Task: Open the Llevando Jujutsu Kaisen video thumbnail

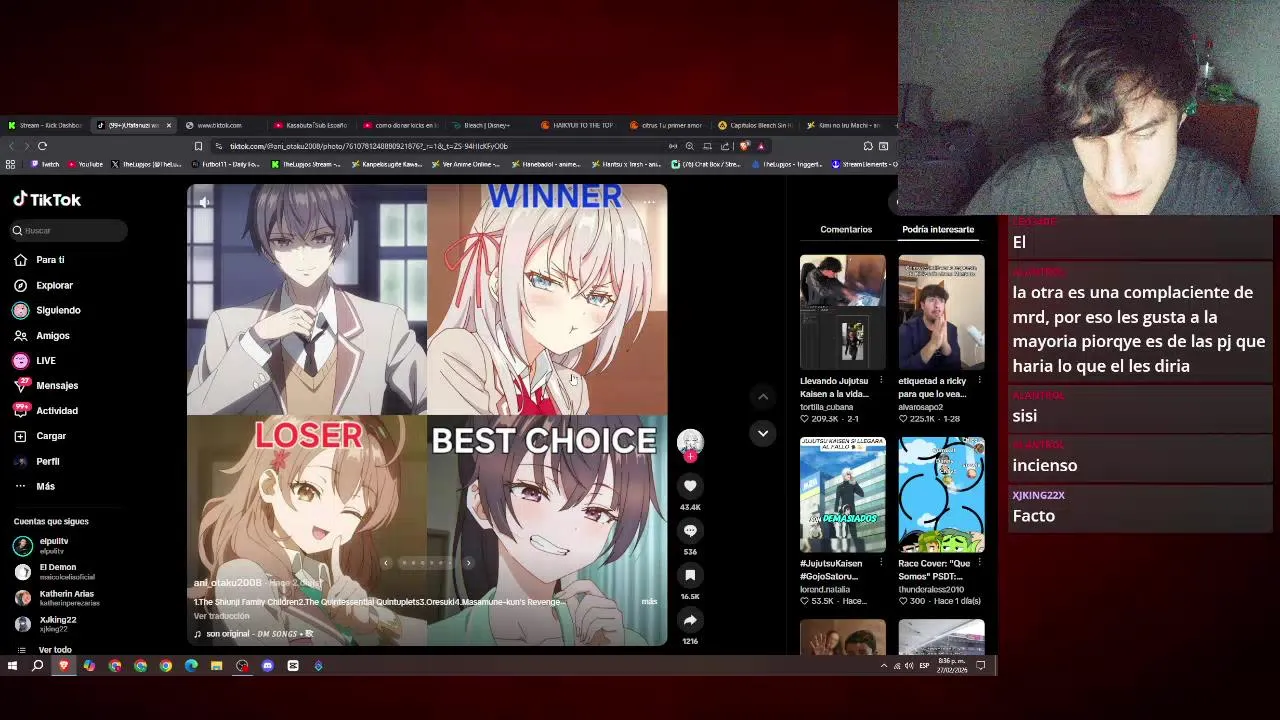Action: click(842, 312)
